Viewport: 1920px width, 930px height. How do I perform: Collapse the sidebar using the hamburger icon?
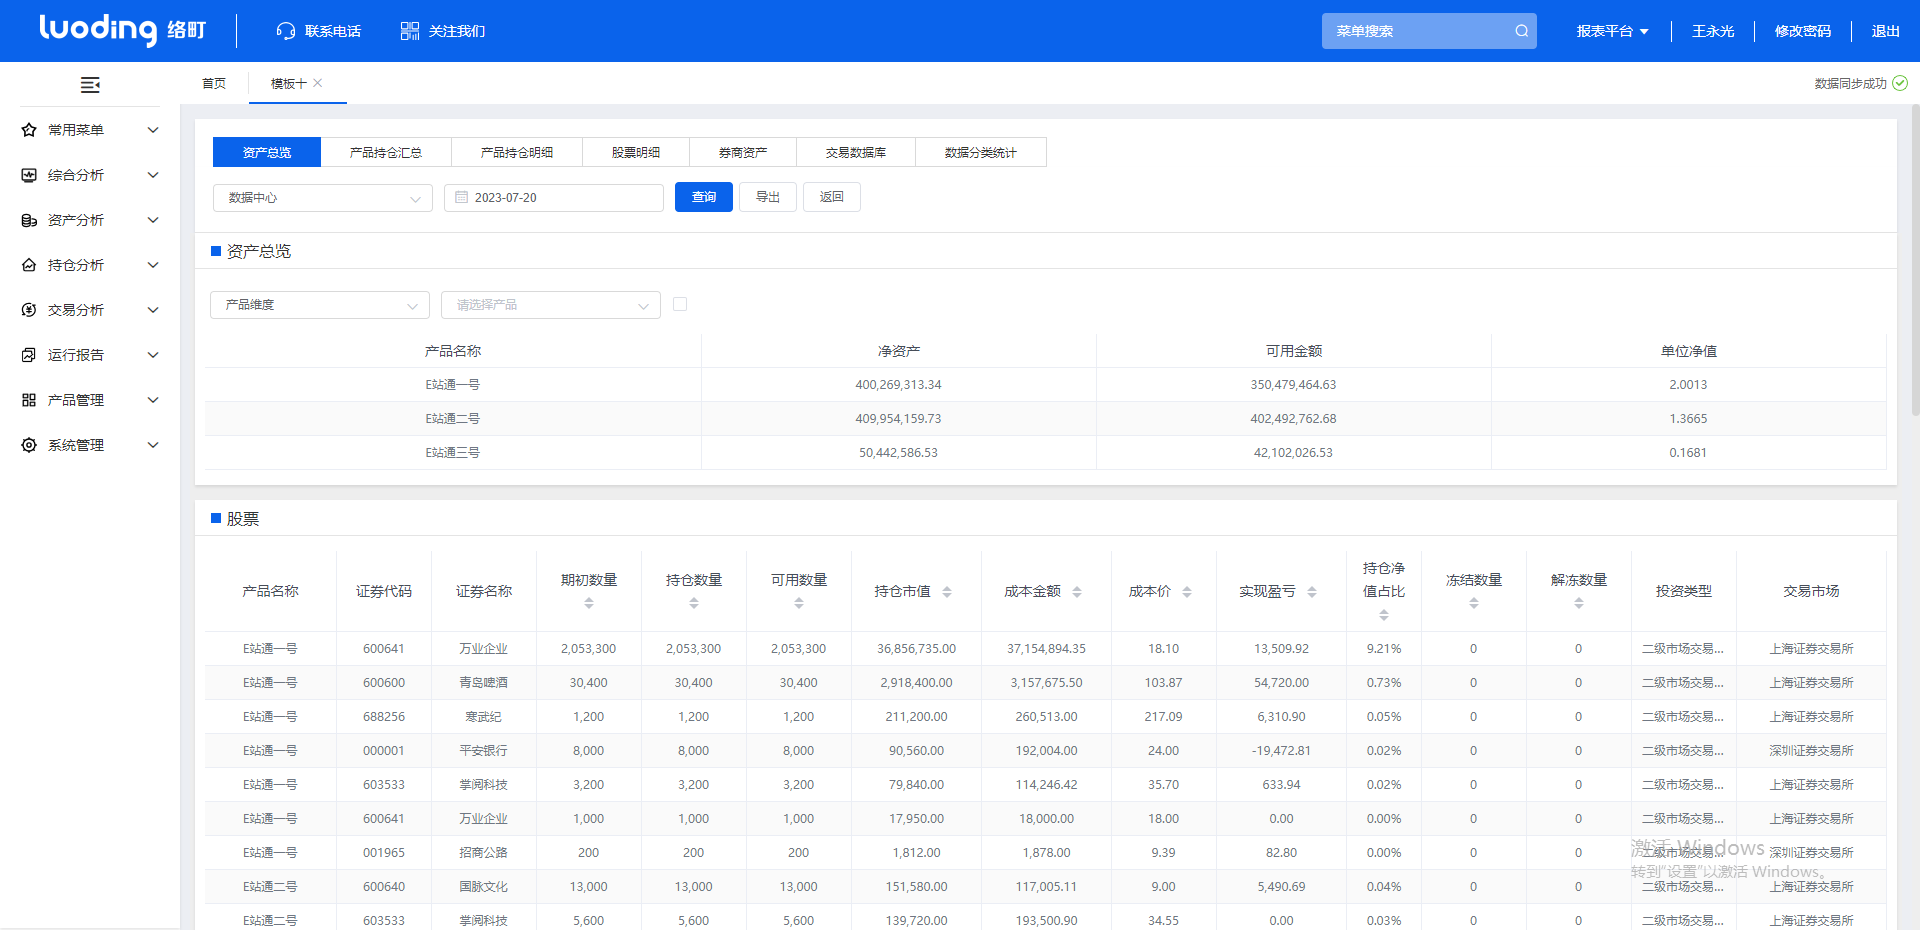click(x=90, y=85)
